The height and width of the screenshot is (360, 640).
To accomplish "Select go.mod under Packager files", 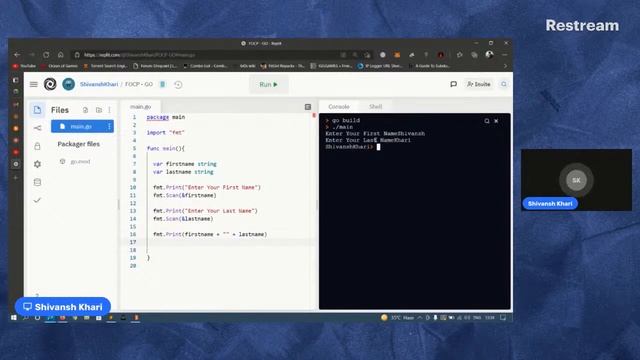I will pyautogui.click(x=80, y=162).
